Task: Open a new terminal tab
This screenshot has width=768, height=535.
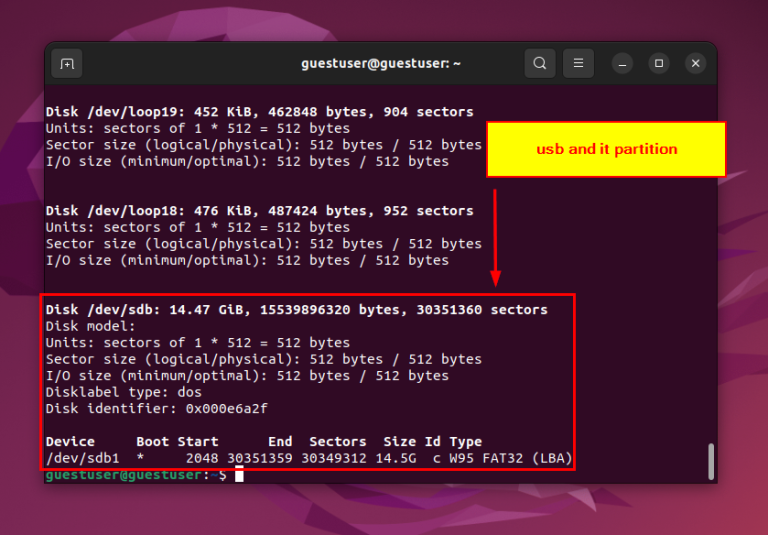Action: [x=66, y=64]
